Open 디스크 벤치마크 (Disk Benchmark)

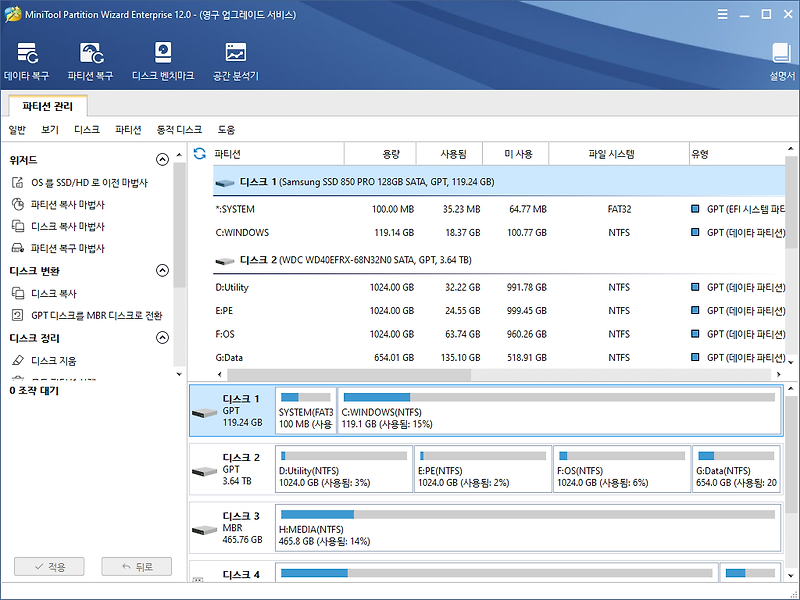163,61
